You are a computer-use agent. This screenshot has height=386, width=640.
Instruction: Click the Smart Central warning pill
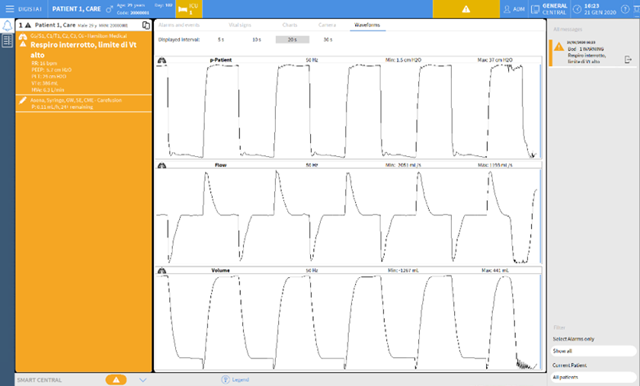pyautogui.click(x=116, y=380)
